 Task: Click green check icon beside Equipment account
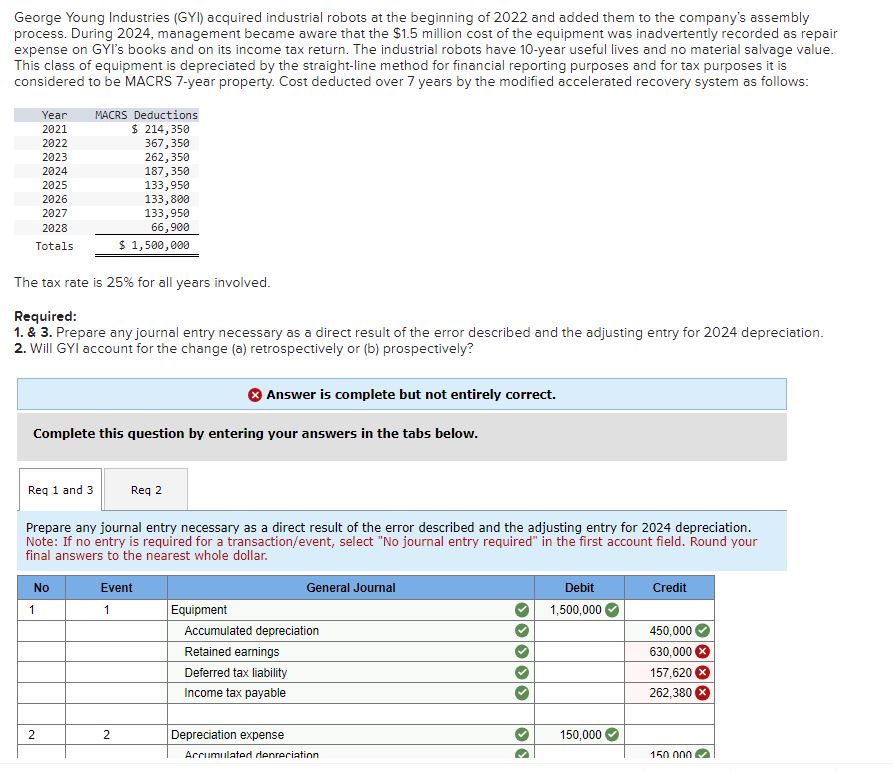[521, 610]
